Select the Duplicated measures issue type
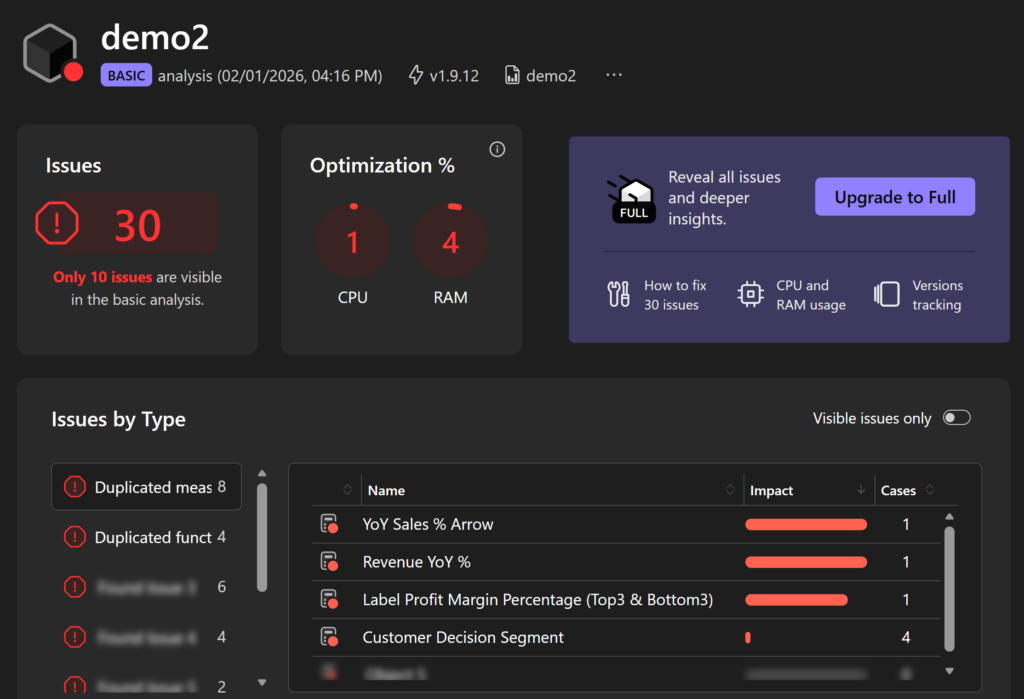The image size is (1024, 699). pyautogui.click(x=146, y=487)
